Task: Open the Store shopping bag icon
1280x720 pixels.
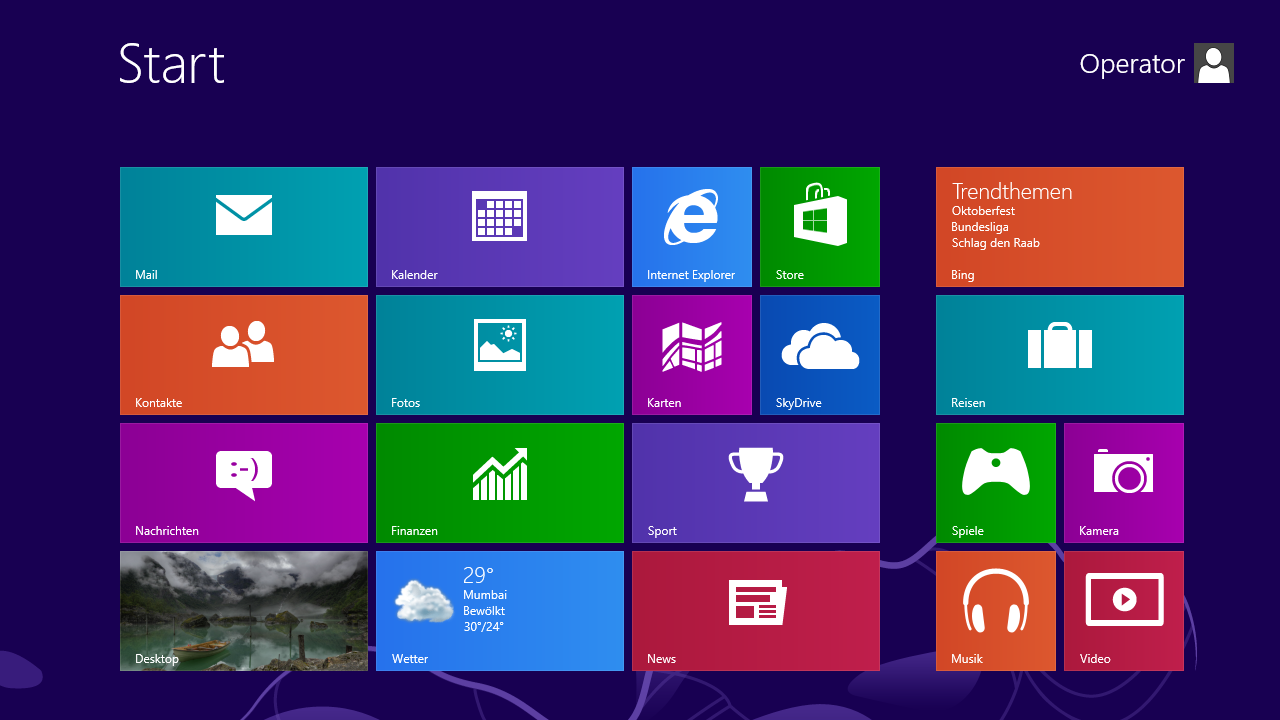Action: tap(820, 214)
